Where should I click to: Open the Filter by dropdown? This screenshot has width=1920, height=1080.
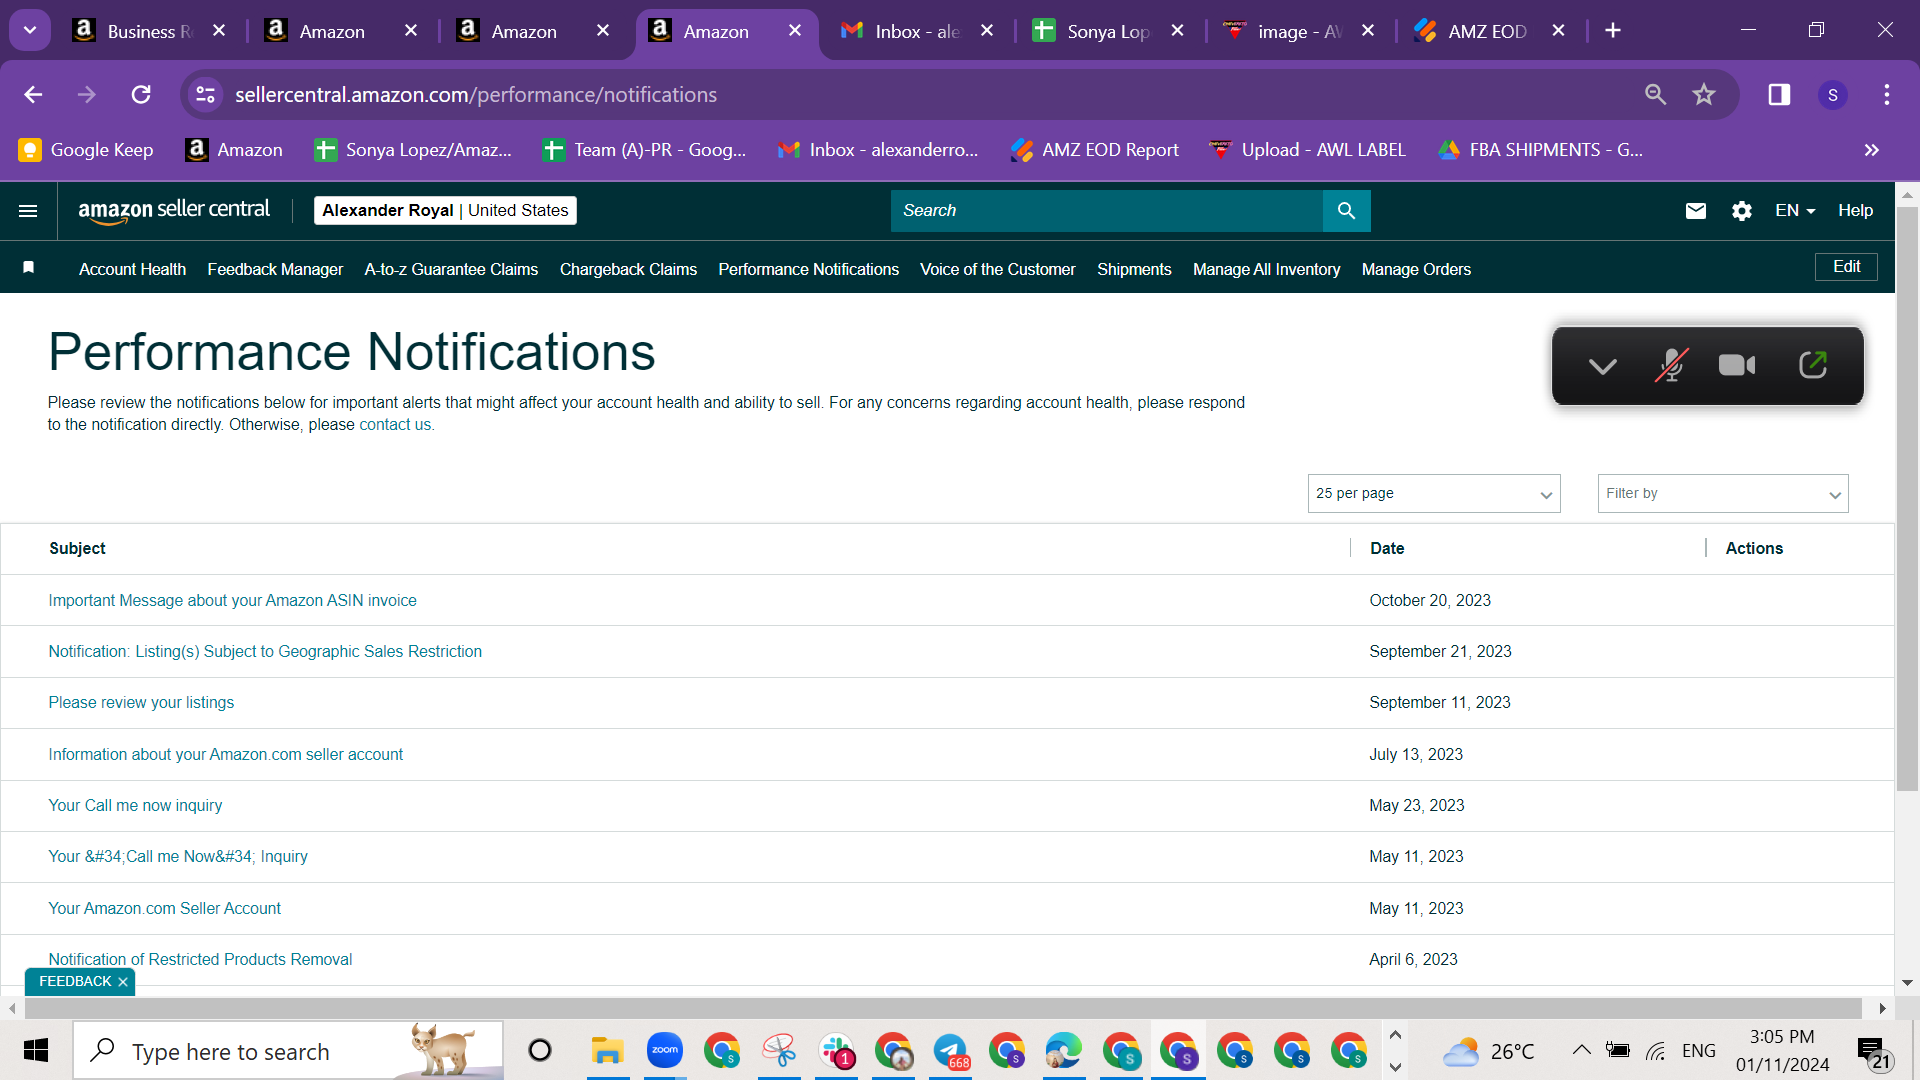pos(1723,494)
